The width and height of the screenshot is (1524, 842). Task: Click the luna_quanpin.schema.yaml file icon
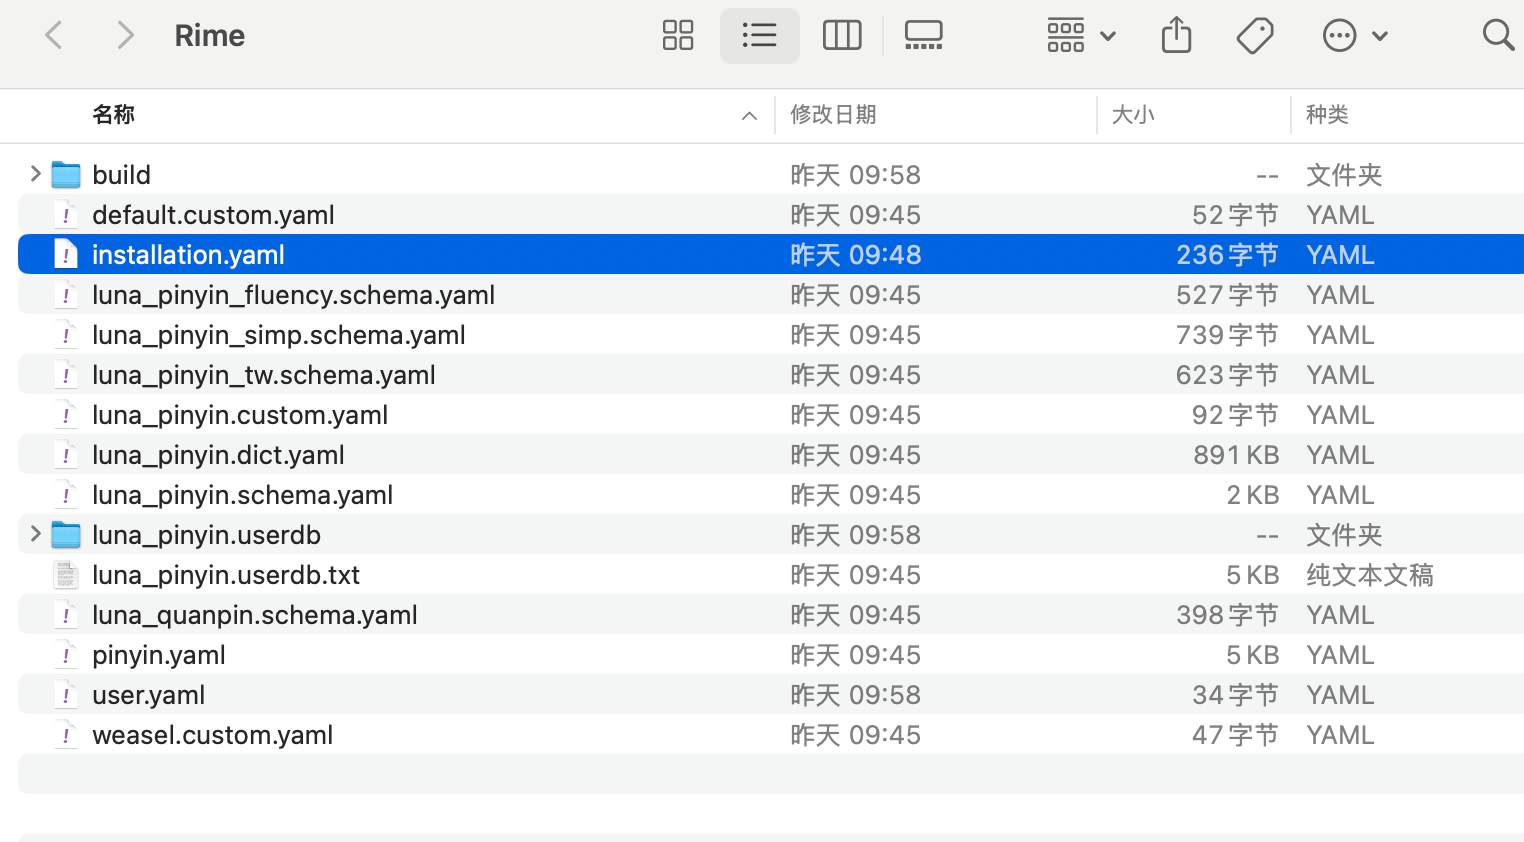(66, 615)
